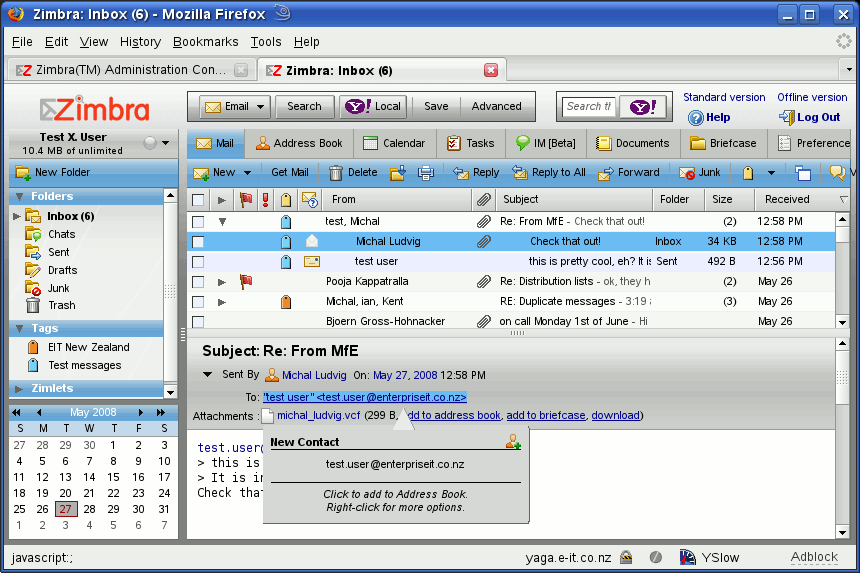The height and width of the screenshot is (573, 860).
Task: Click the lock icon in status bar
Action: coord(626,558)
